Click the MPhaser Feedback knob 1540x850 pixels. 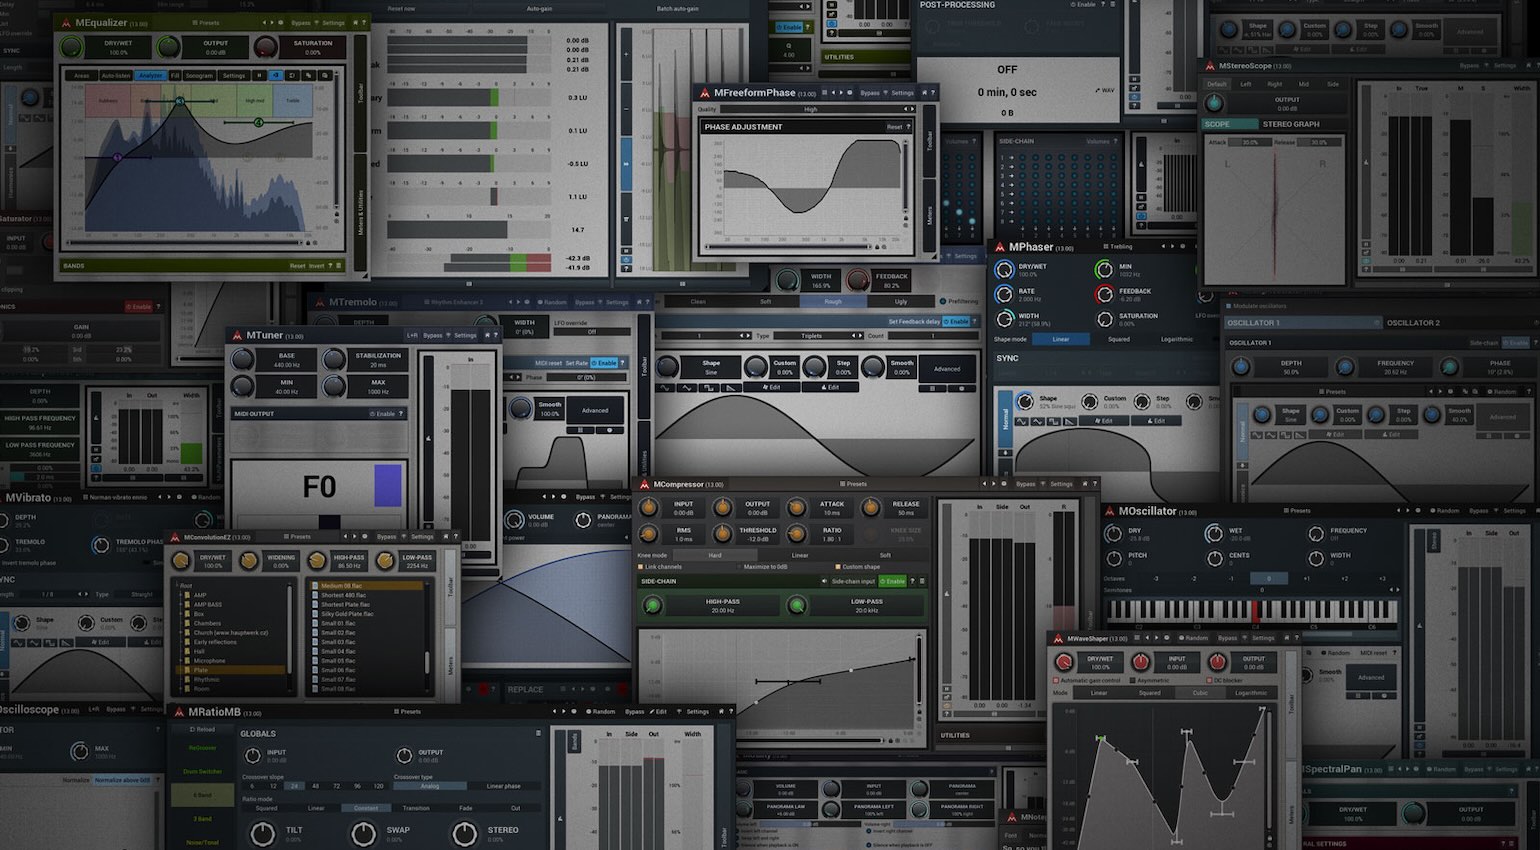click(1104, 294)
